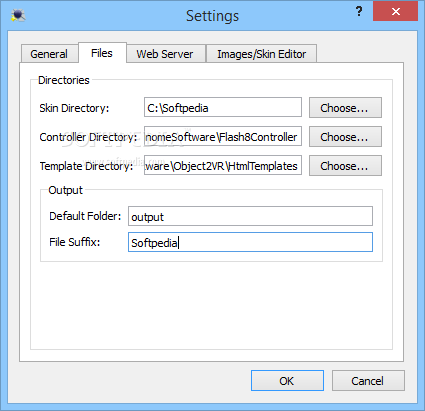Switch to the General tab
The height and width of the screenshot is (411, 425).
click(x=49, y=54)
